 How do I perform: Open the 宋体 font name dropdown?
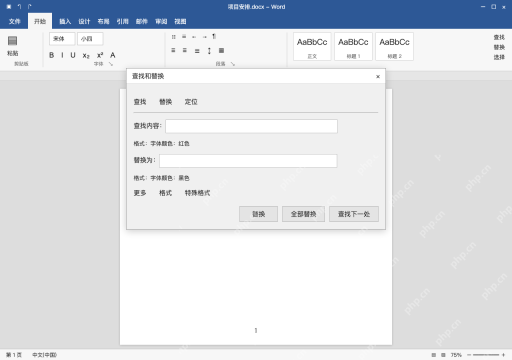coord(62,39)
